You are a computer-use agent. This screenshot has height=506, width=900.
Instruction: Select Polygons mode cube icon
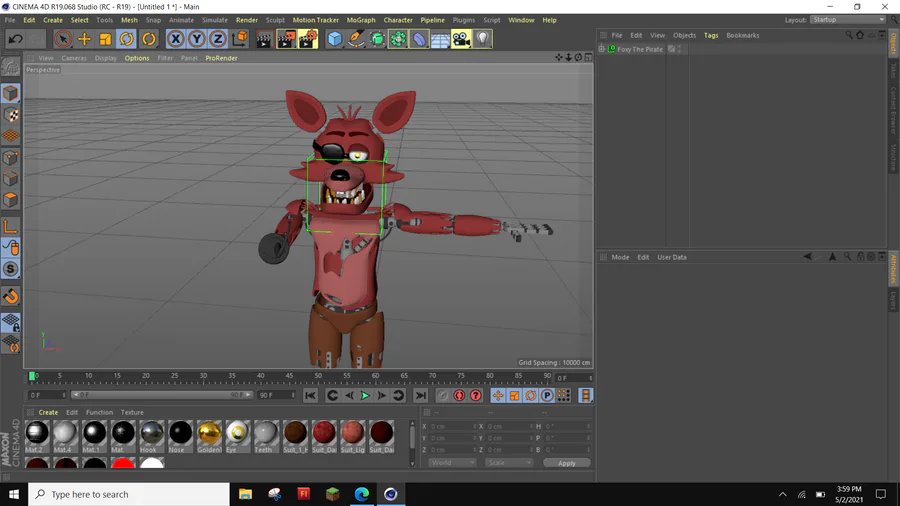coord(10,200)
